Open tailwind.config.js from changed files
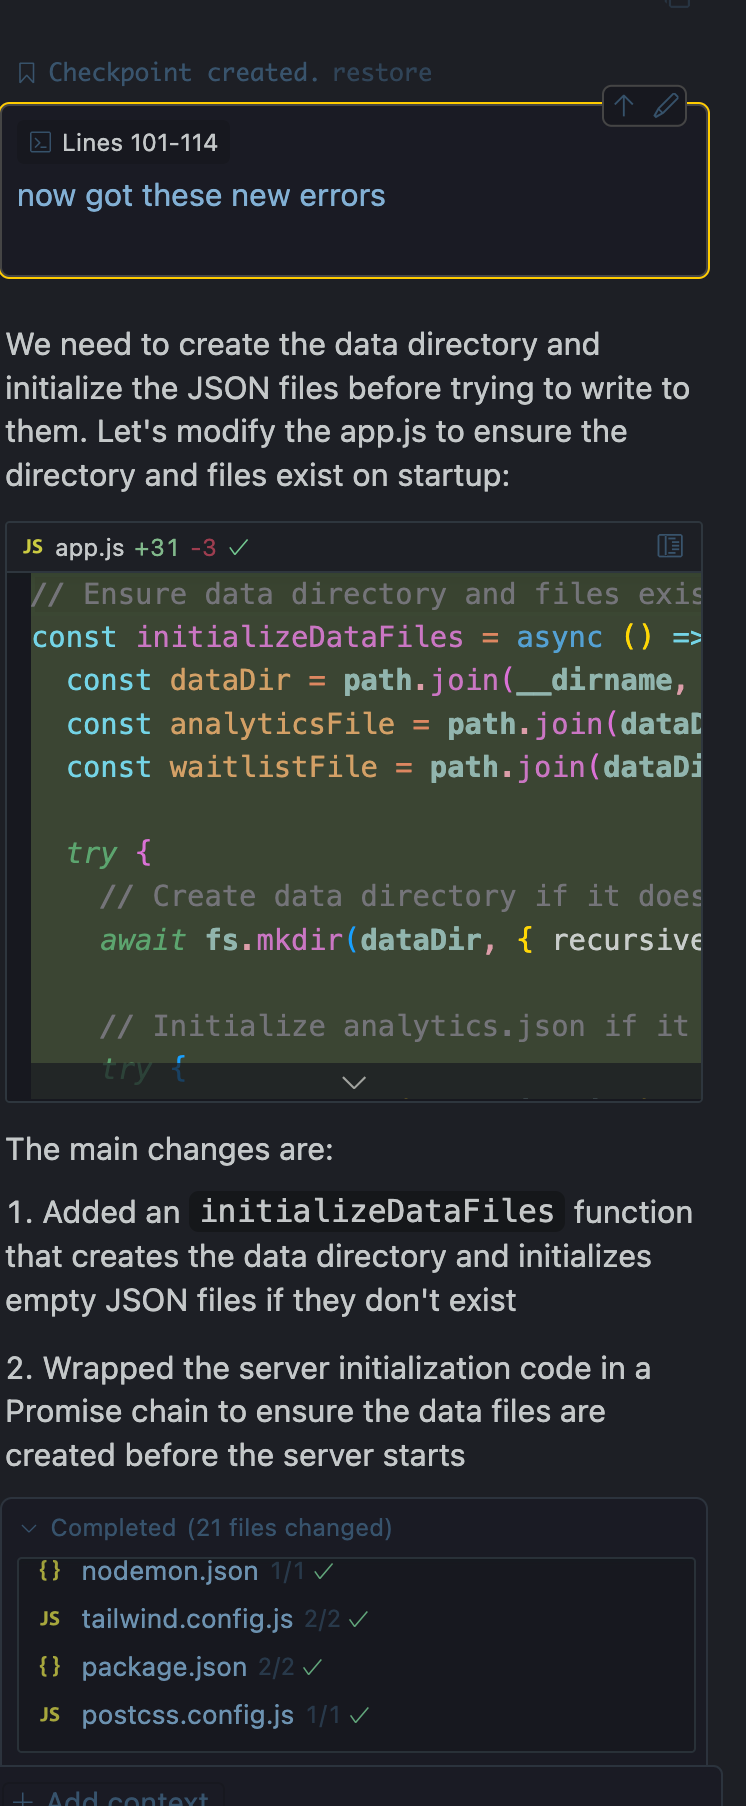Viewport: 746px width, 1806px height. (187, 1619)
